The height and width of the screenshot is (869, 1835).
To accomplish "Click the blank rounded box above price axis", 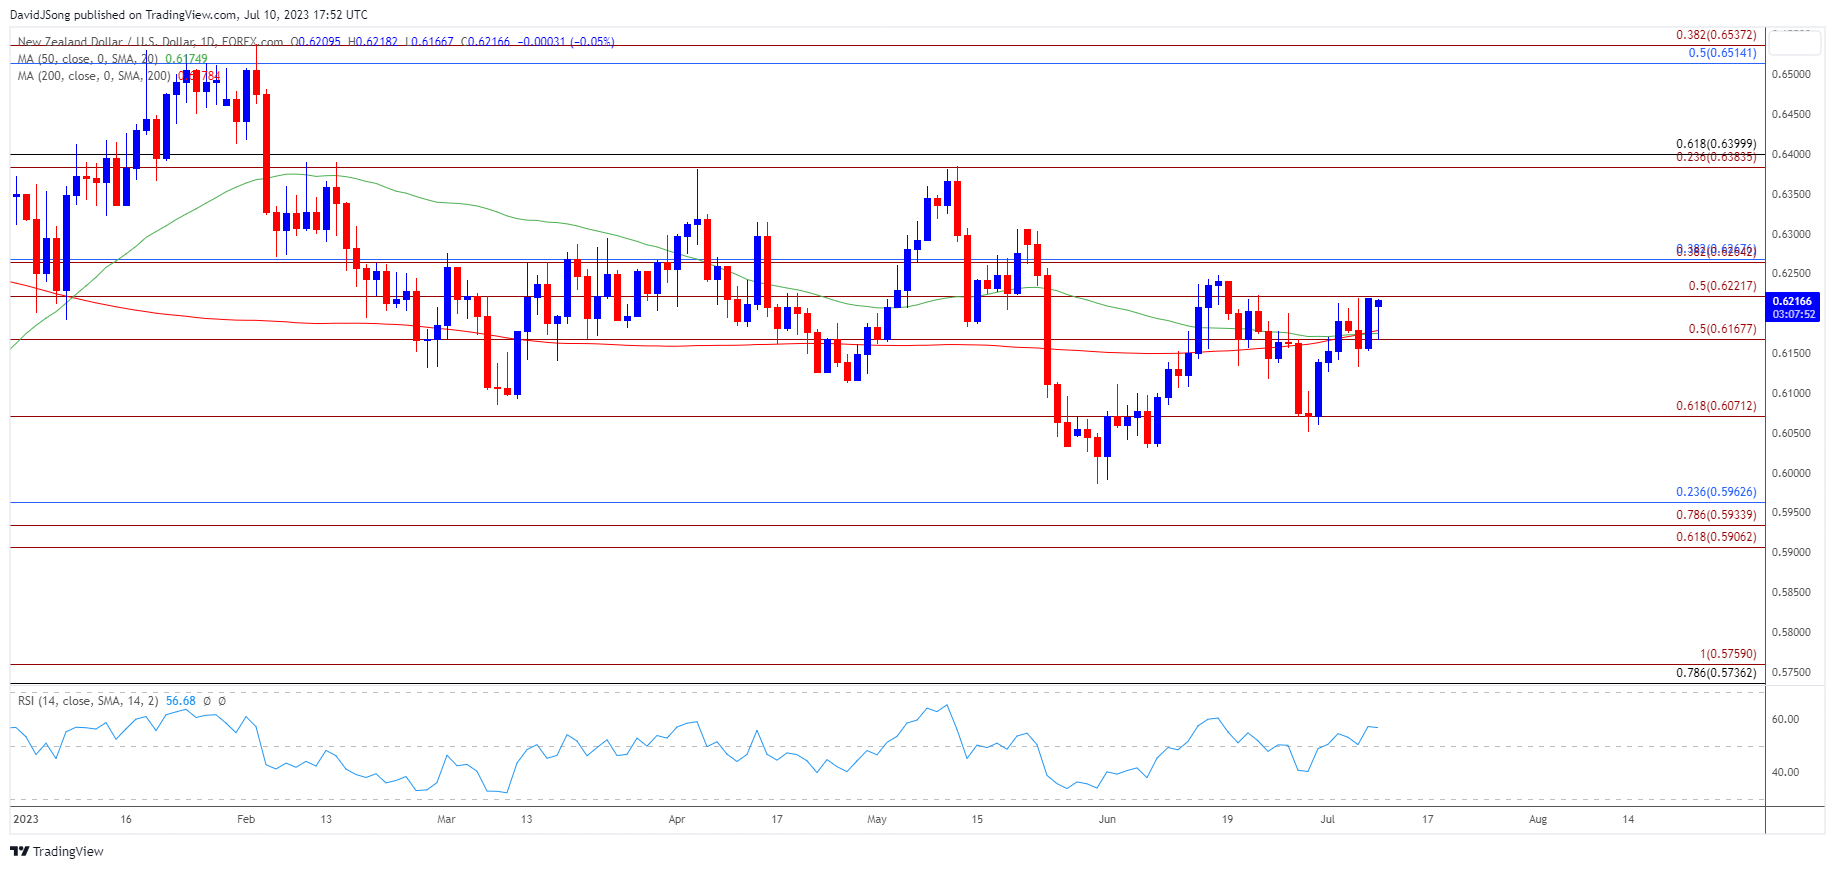I will [x=1794, y=42].
